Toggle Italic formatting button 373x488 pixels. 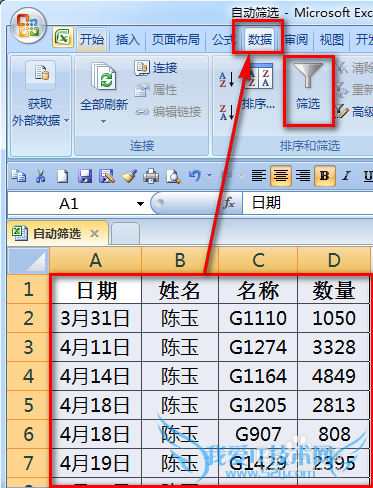pos(347,176)
